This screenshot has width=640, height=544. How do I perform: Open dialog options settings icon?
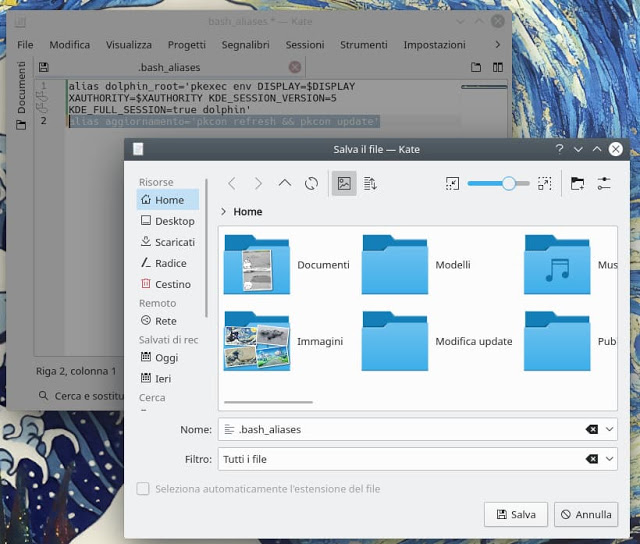[x=604, y=184]
